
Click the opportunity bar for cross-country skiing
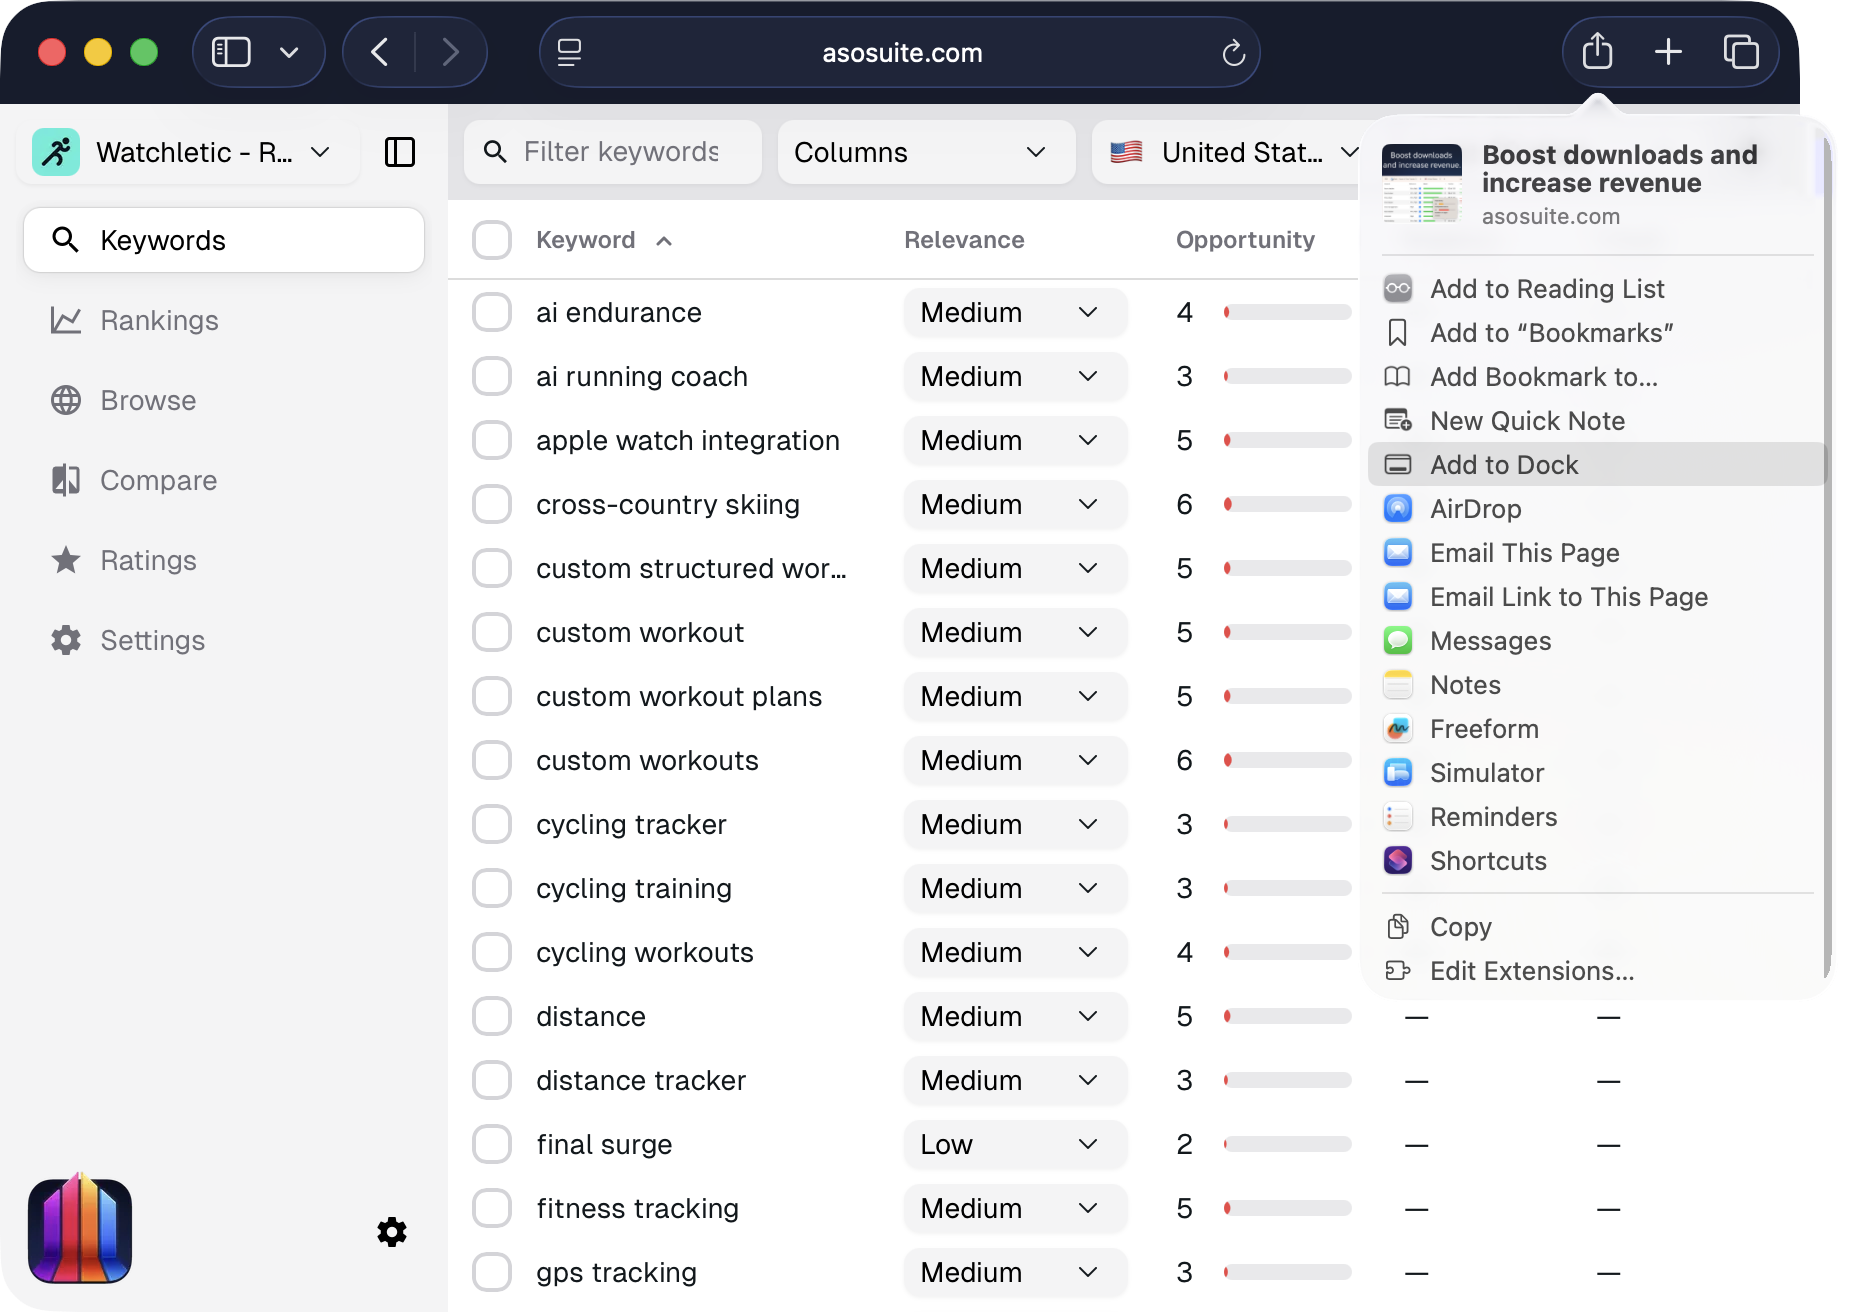1287,504
